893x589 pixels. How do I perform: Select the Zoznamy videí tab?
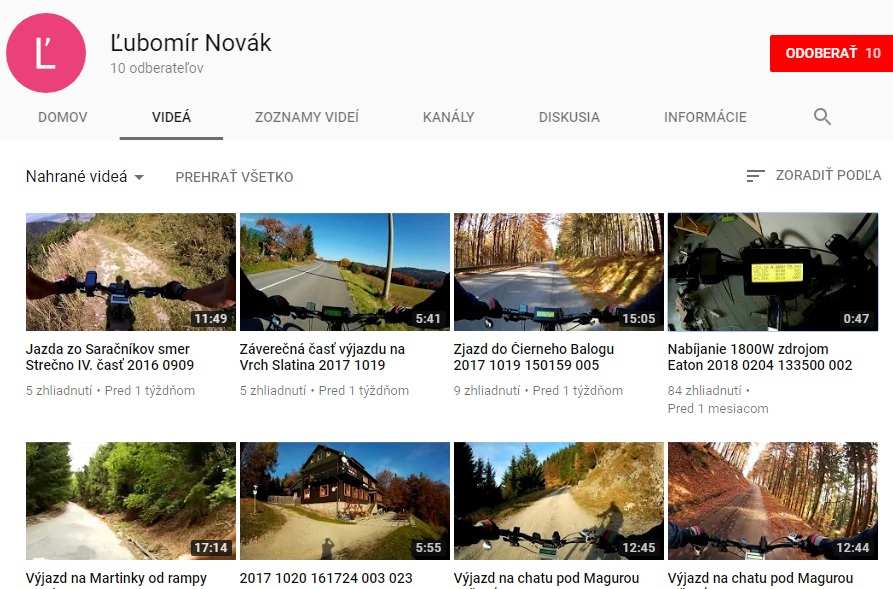tap(307, 117)
